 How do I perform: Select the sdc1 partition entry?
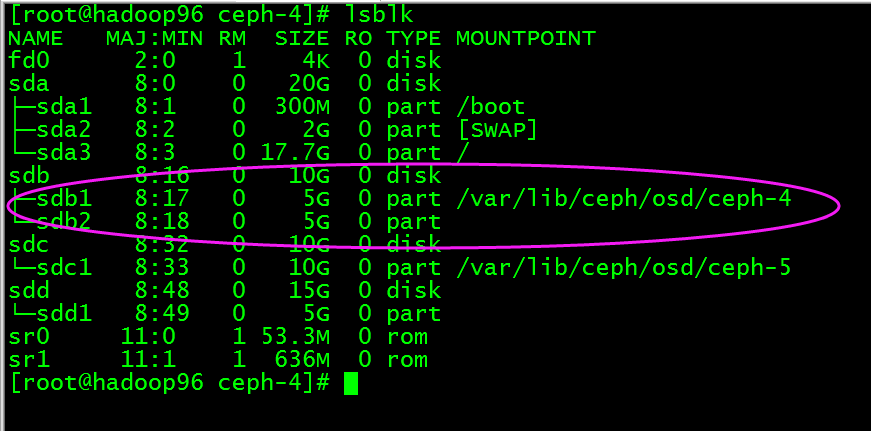tap(64, 268)
